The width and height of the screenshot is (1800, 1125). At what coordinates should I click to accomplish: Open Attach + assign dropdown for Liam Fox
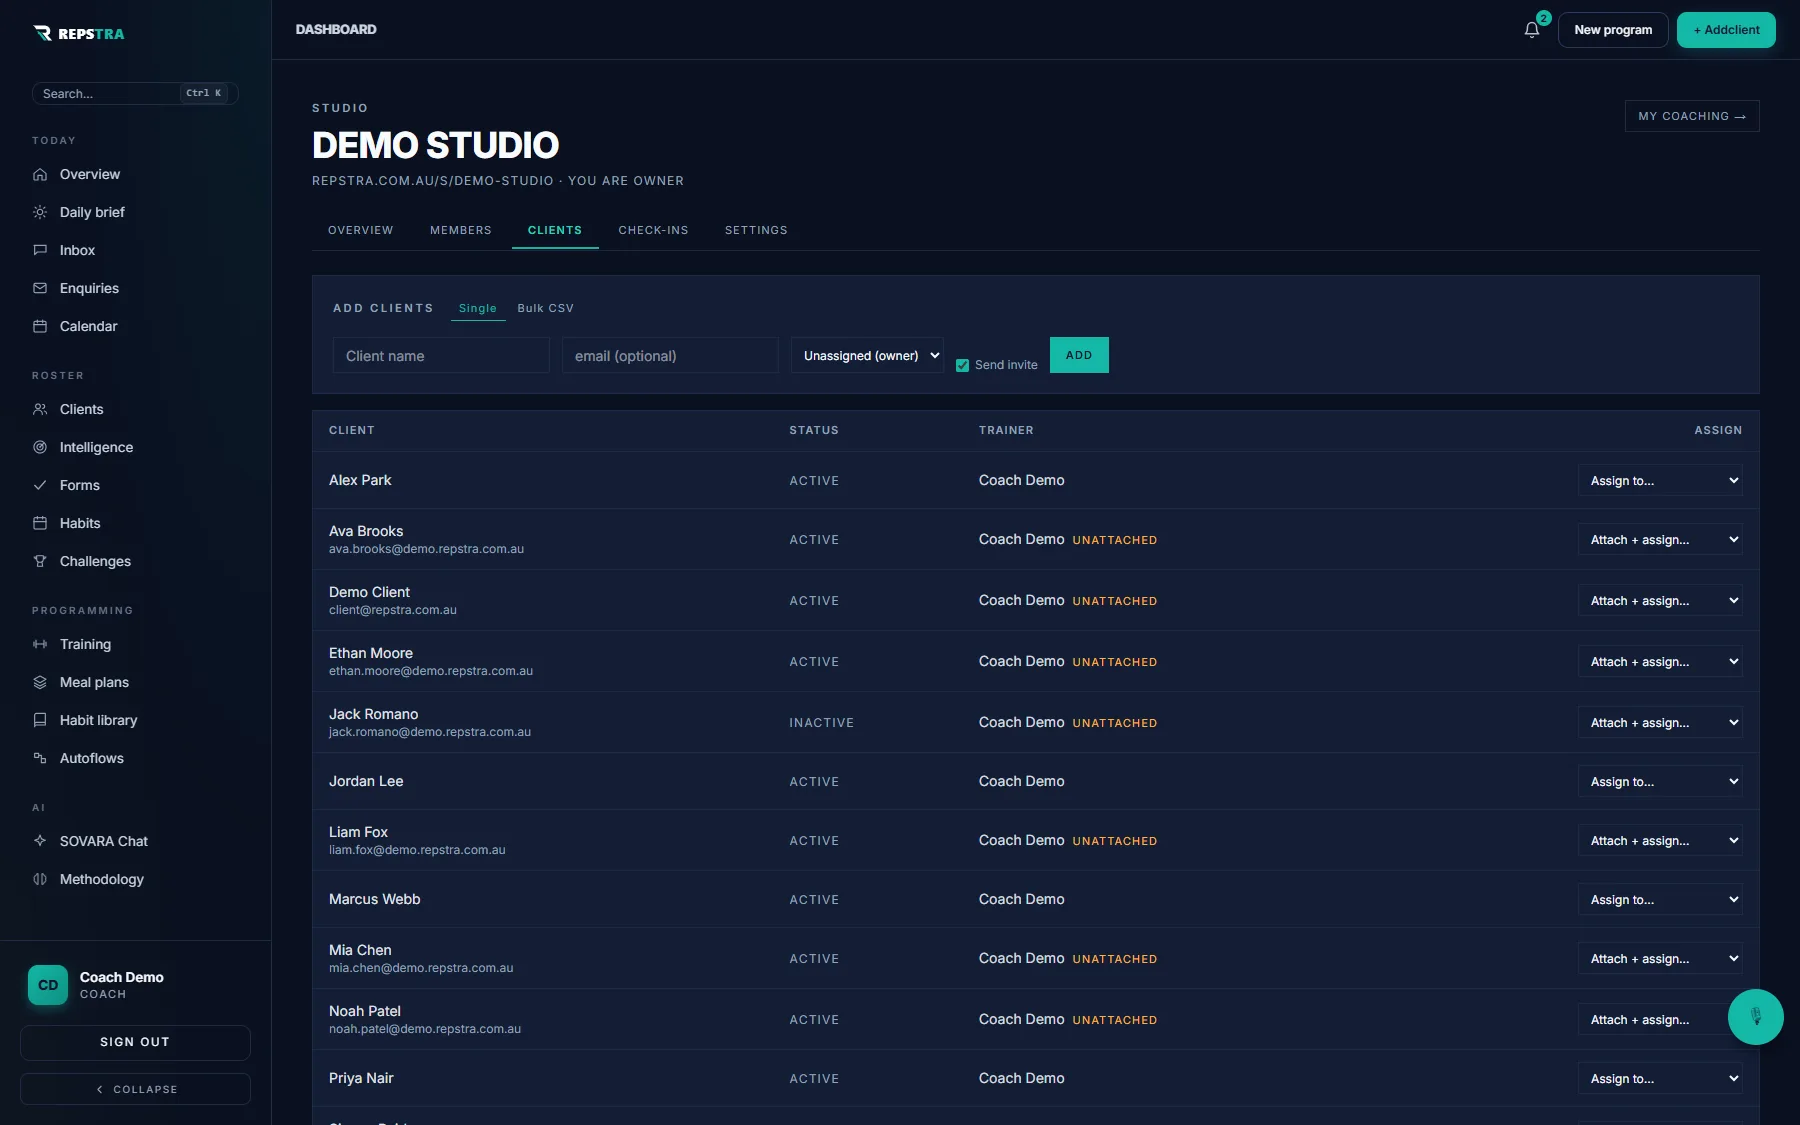(1660, 840)
